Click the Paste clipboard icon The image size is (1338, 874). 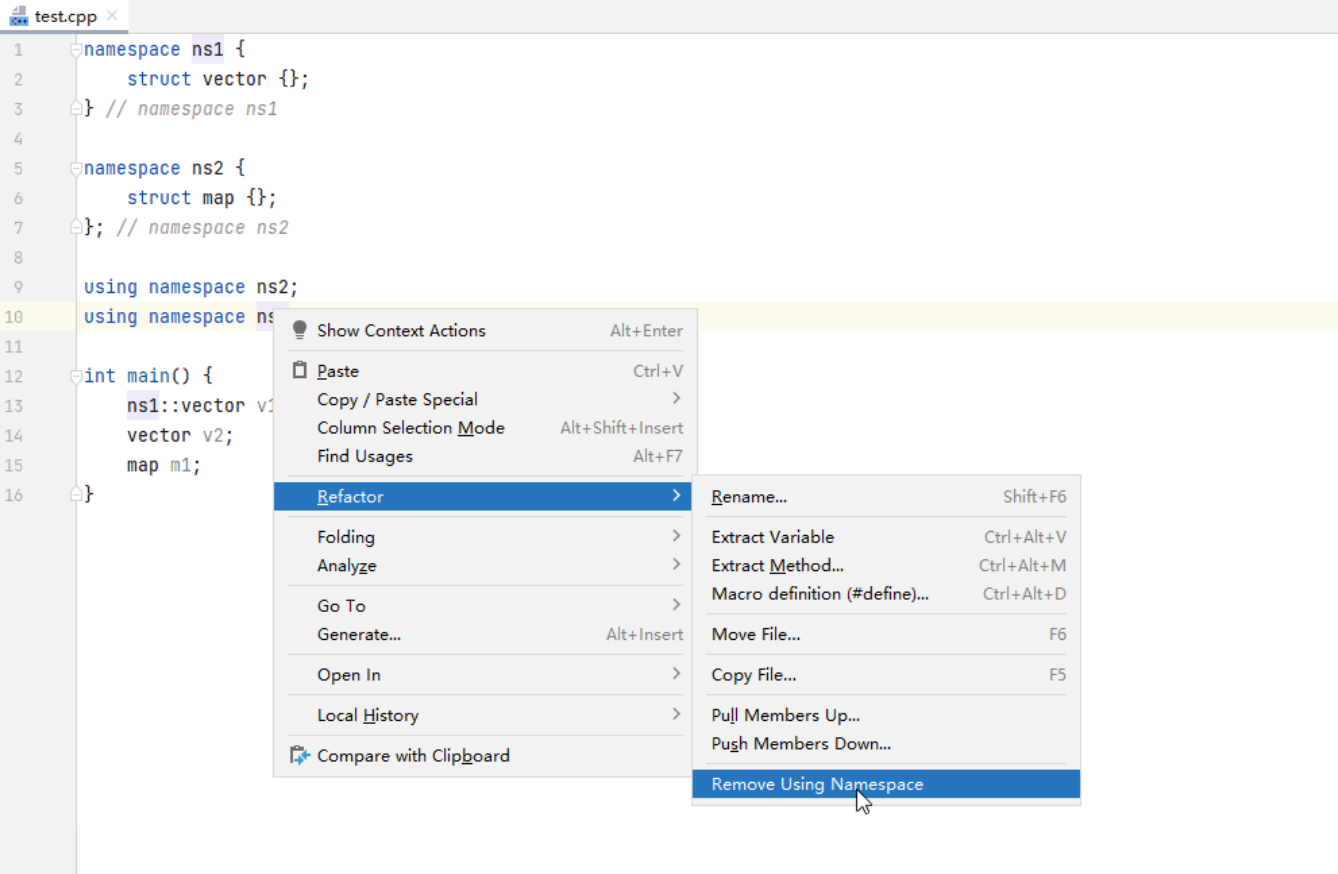(300, 370)
